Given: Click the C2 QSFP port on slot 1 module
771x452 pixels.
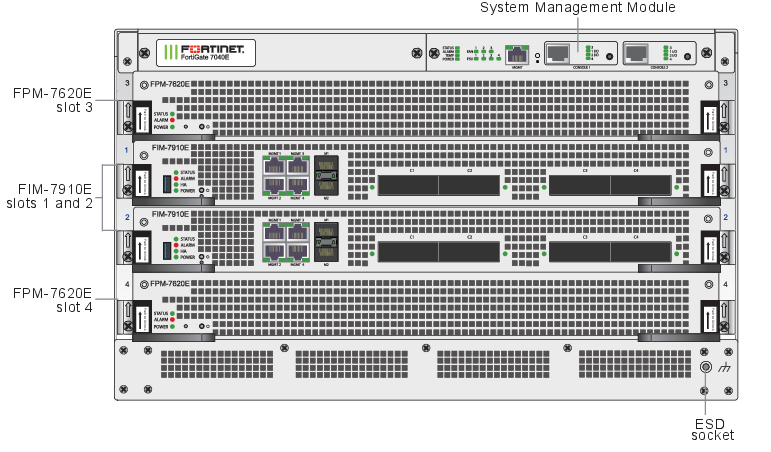Looking at the screenshot, I should coord(469,185).
